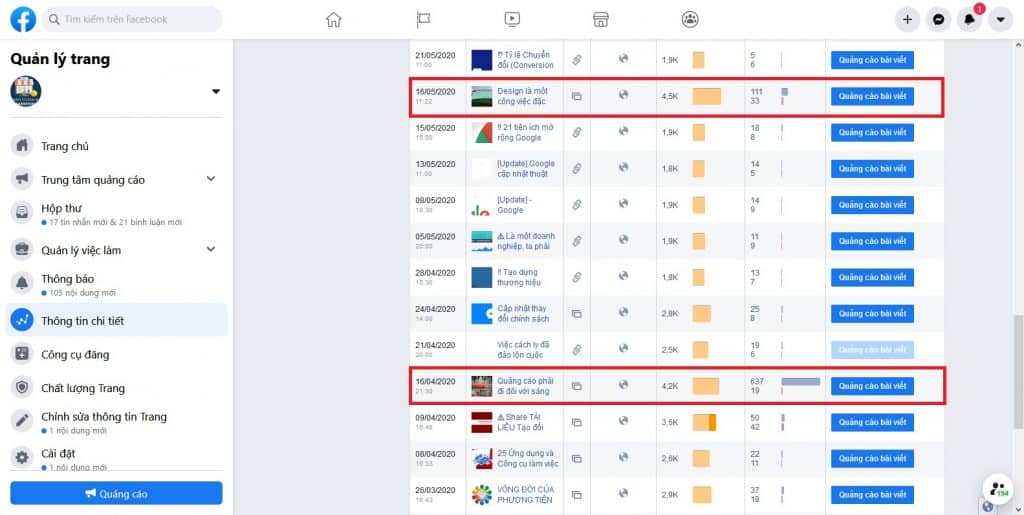Open post 'Design là một công việc'
This screenshot has height=515, width=1024.
pyautogui.click(x=522, y=97)
